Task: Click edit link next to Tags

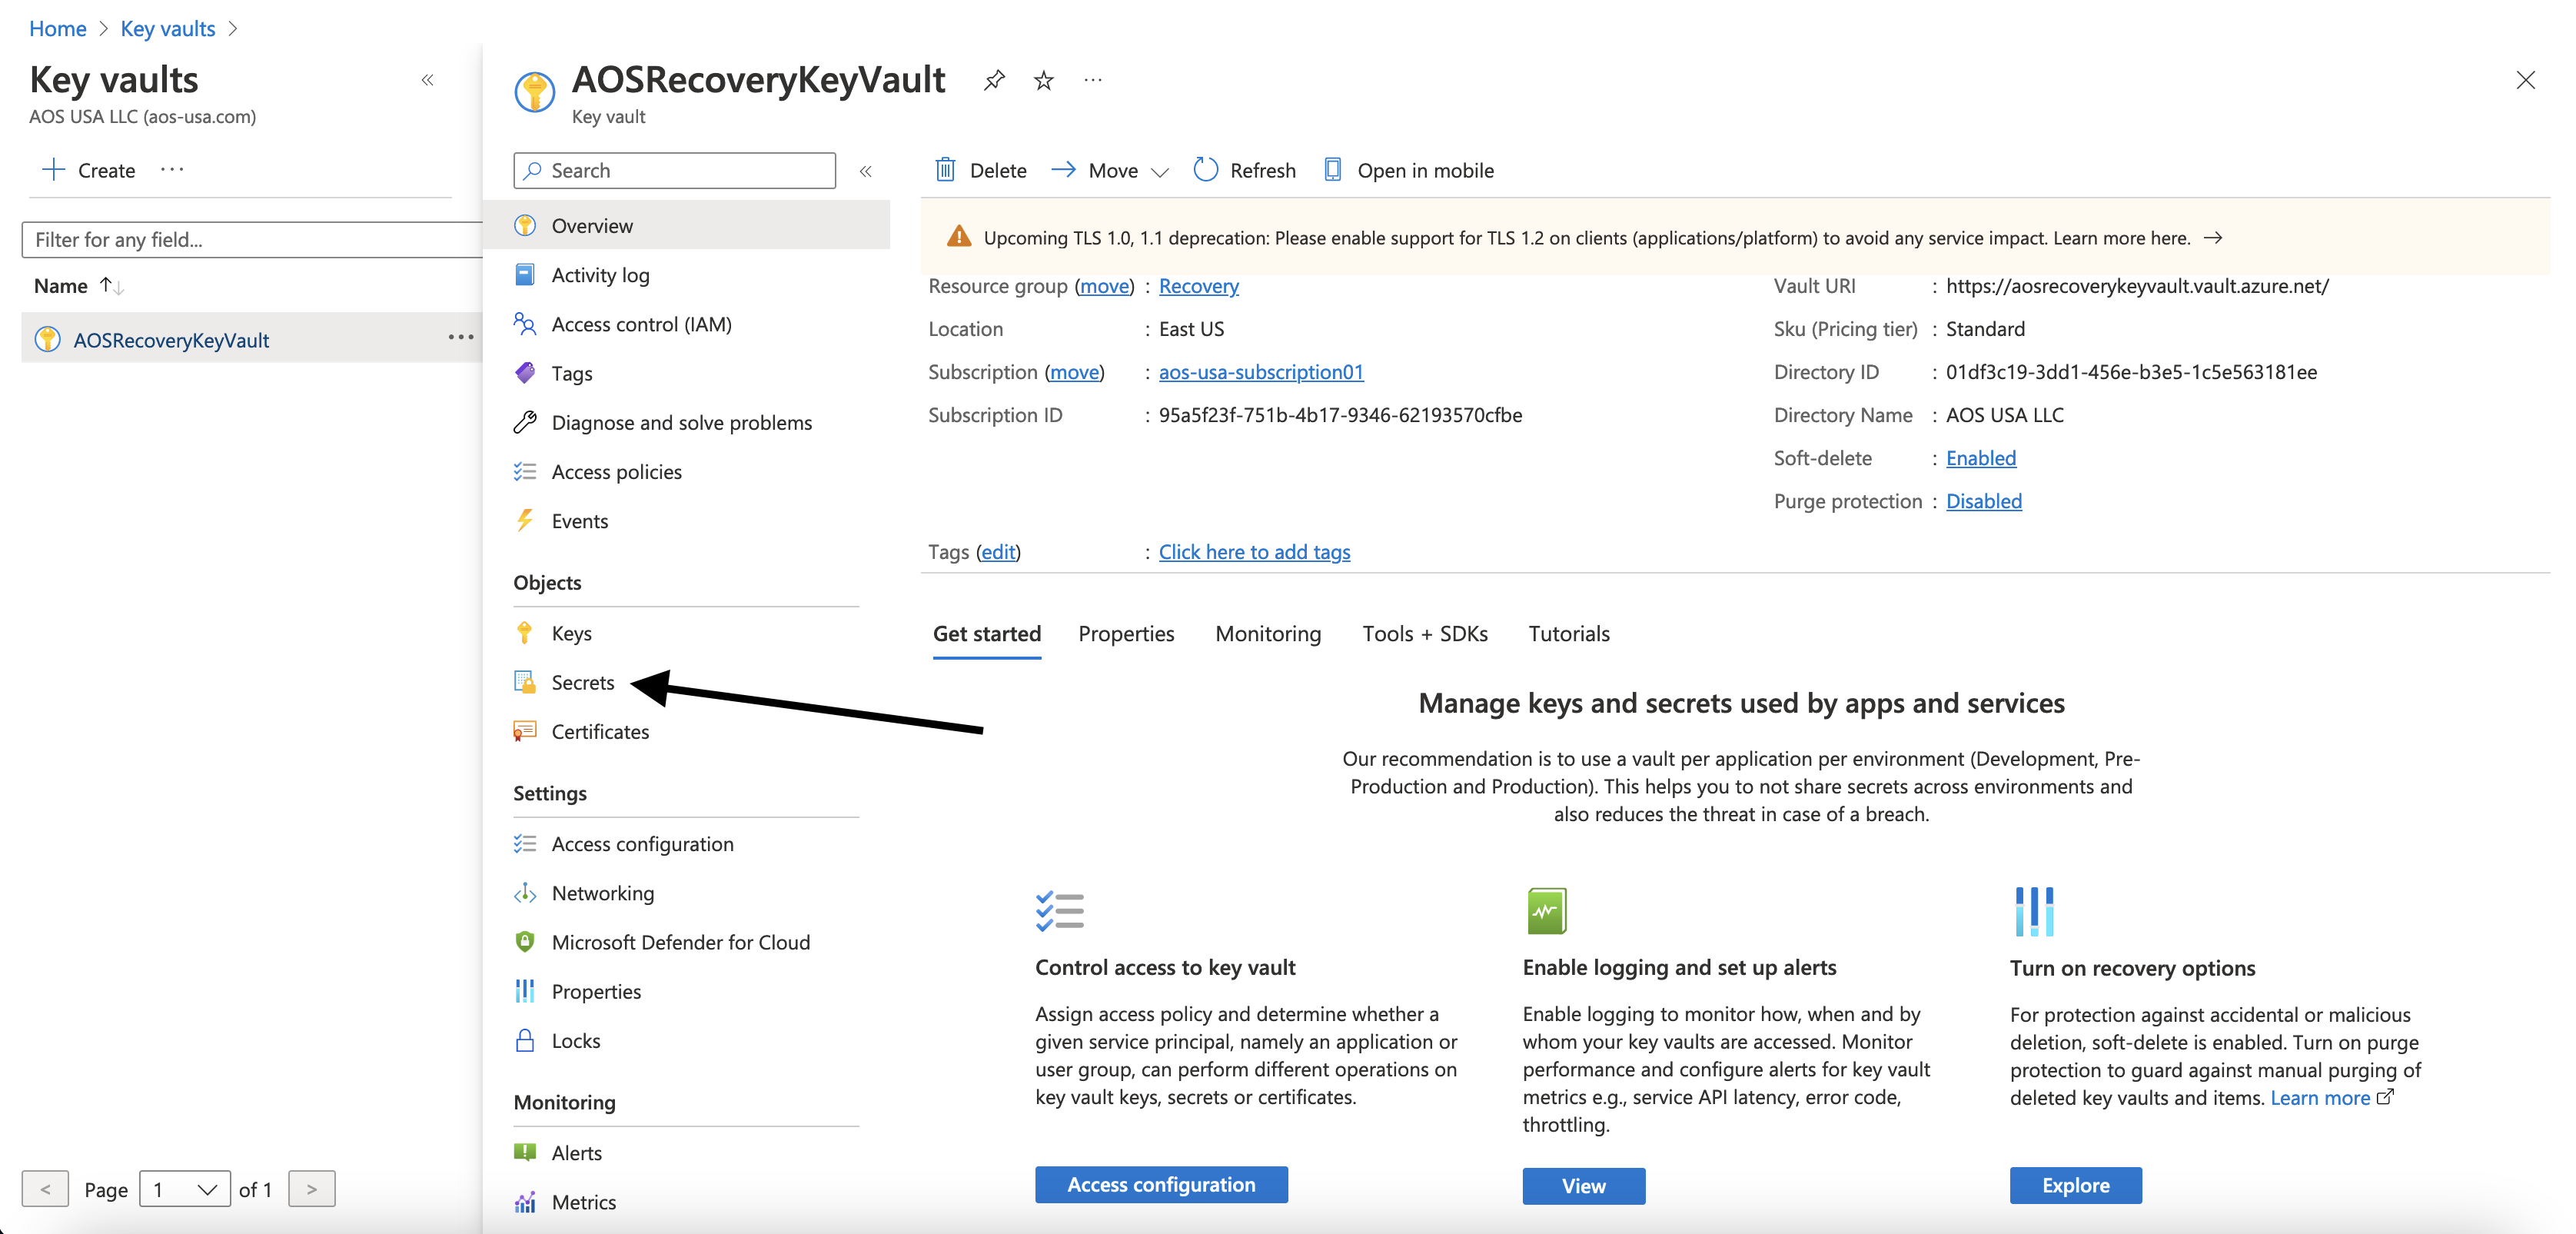Action: pos(998,552)
